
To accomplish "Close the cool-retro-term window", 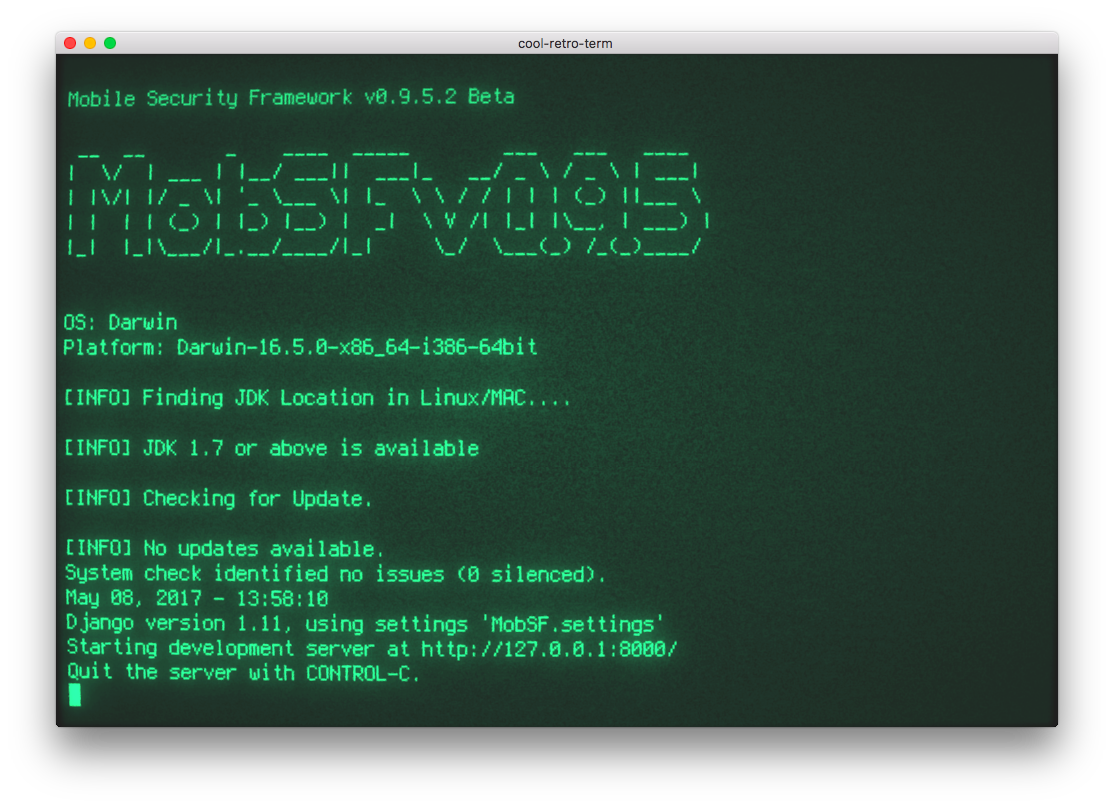I will click(70, 43).
